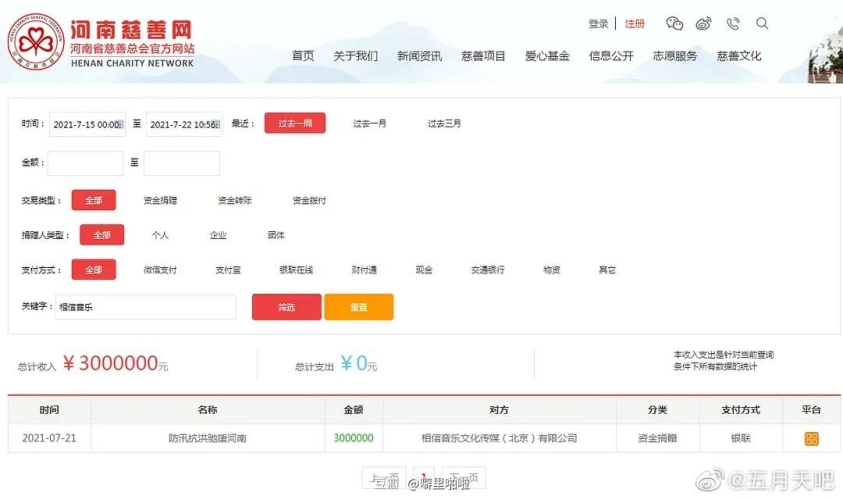The width and height of the screenshot is (843, 500).
Task: Select 全部 for 支付方式
Action: click(94, 269)
